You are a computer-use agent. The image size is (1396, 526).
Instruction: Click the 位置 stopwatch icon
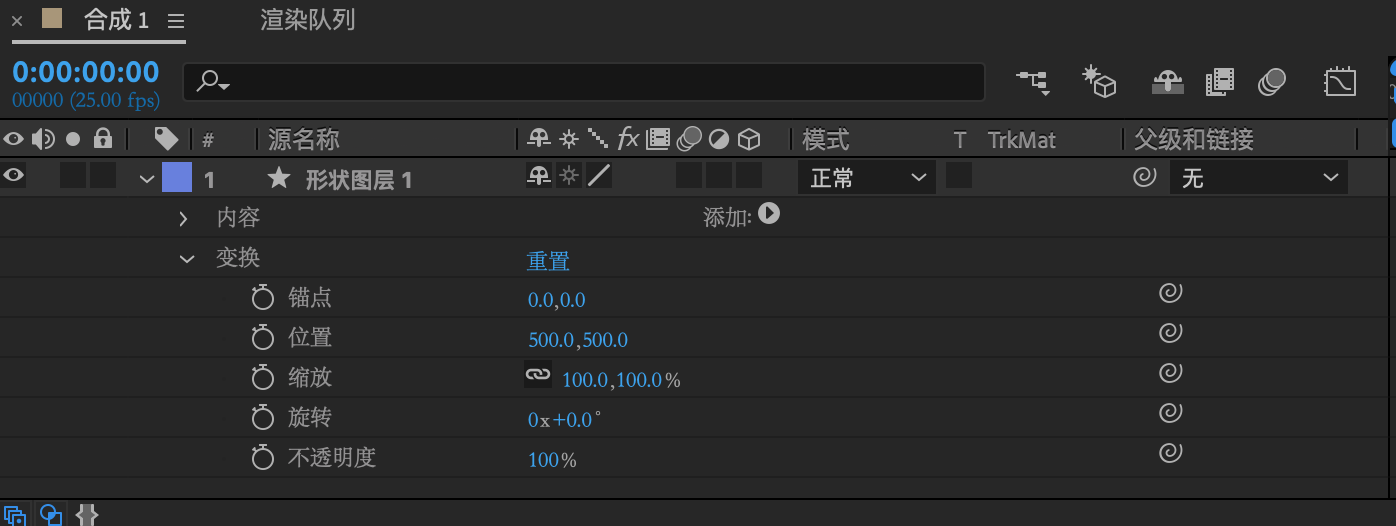(263, 338)
